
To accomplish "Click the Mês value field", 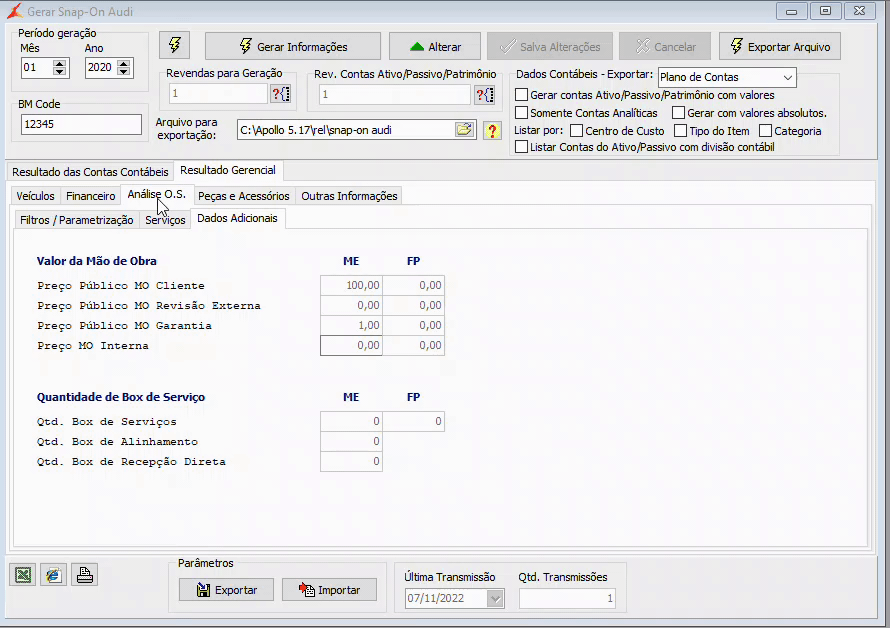I will pyautogui.click(x=37, y=68).
